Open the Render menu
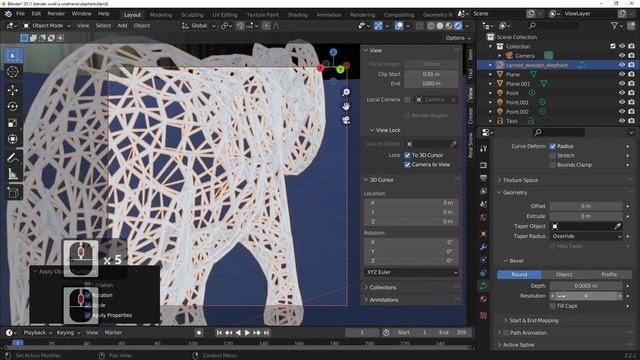 click(x=56, y=13)
